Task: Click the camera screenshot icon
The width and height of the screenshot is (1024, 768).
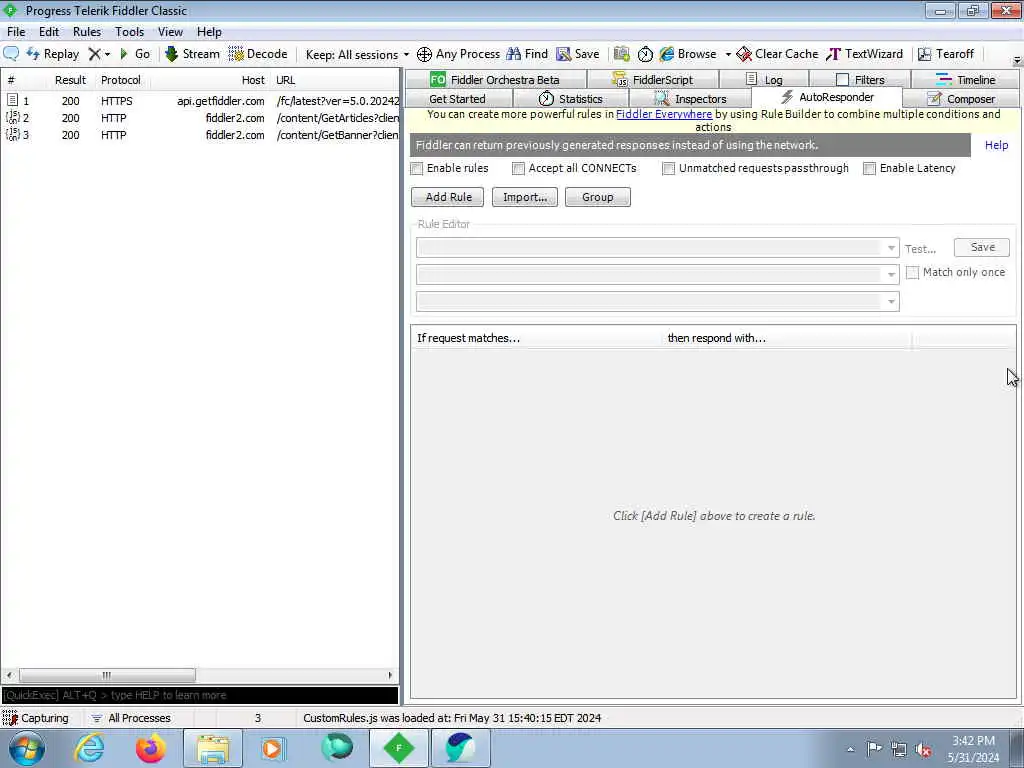Action: coord(622,54)
